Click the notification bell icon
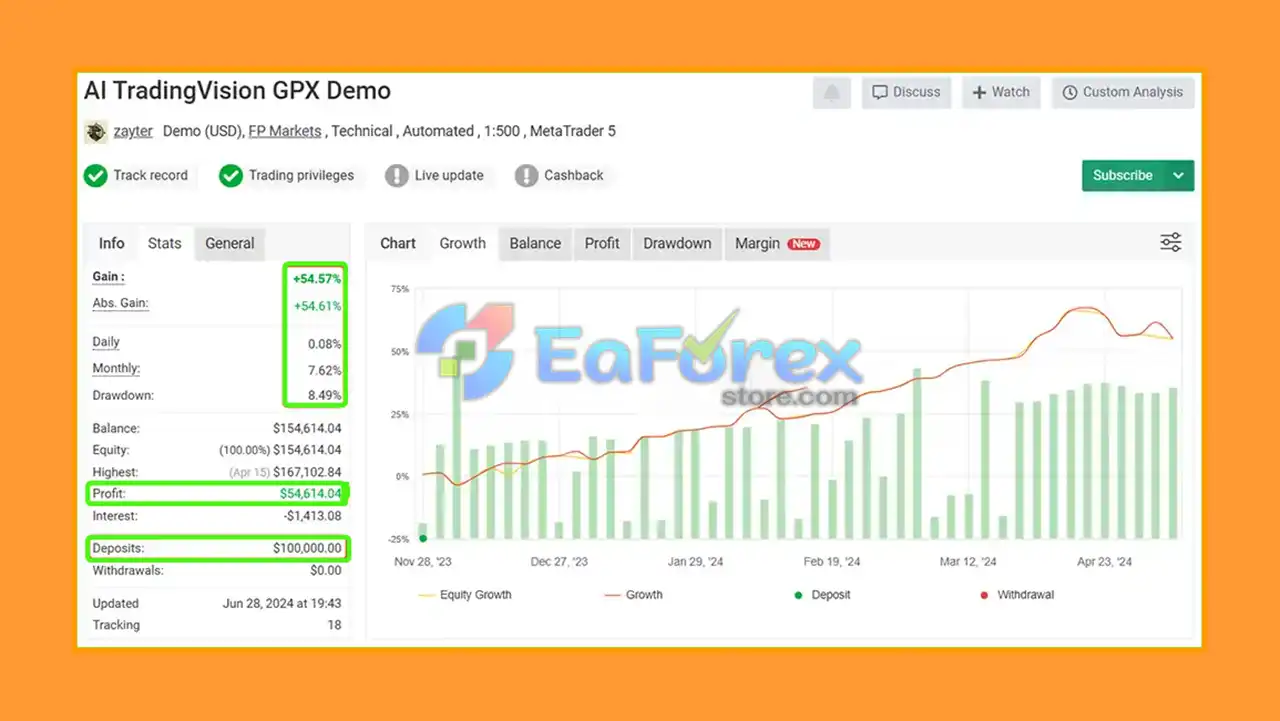Viewport: 1280px width, 721px height. (x=832, y=92)
